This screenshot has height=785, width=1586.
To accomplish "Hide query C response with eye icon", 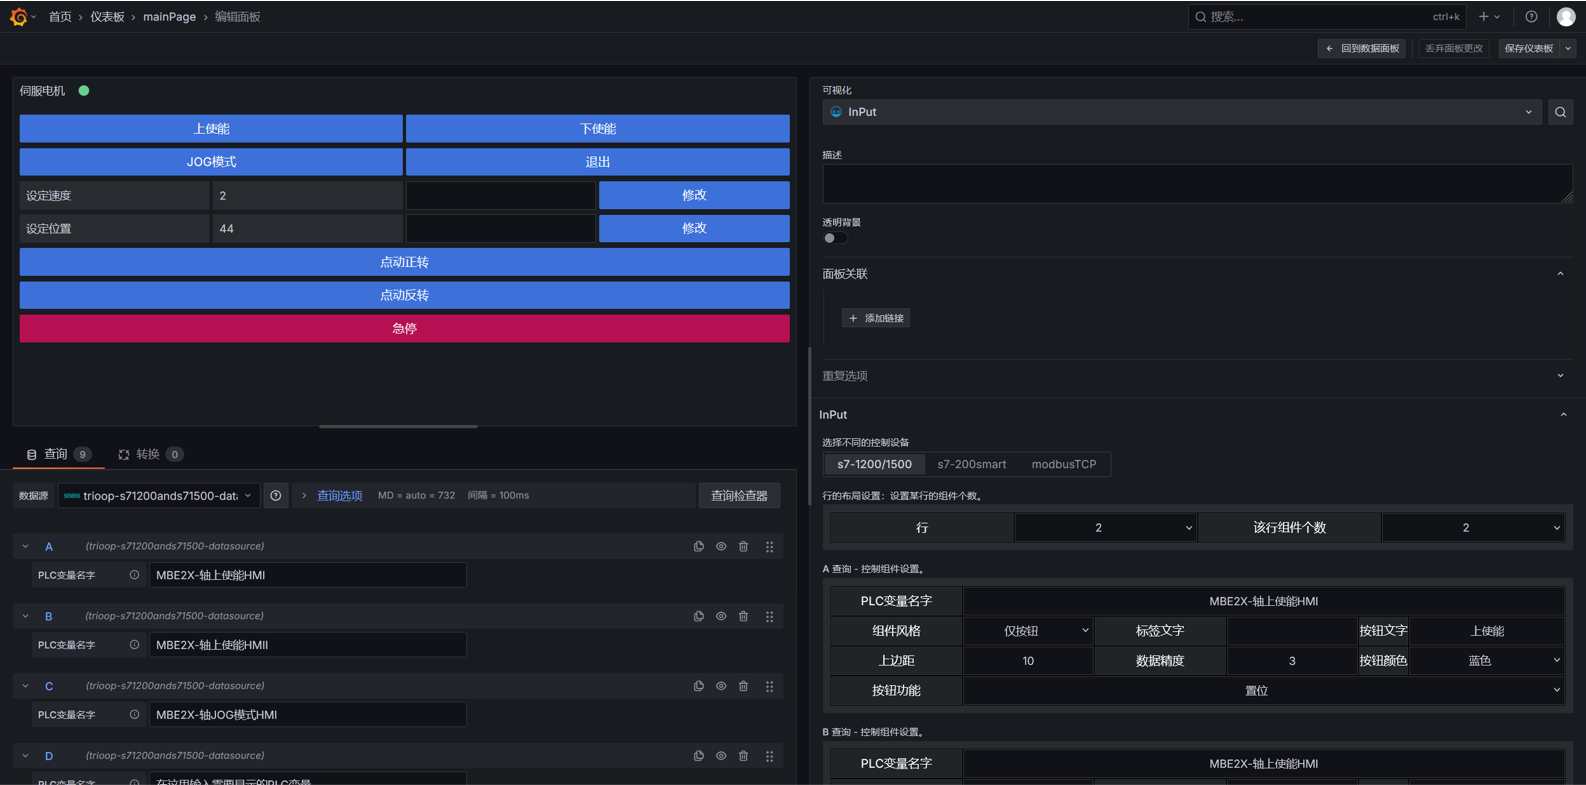I will (x=721, y=687).
